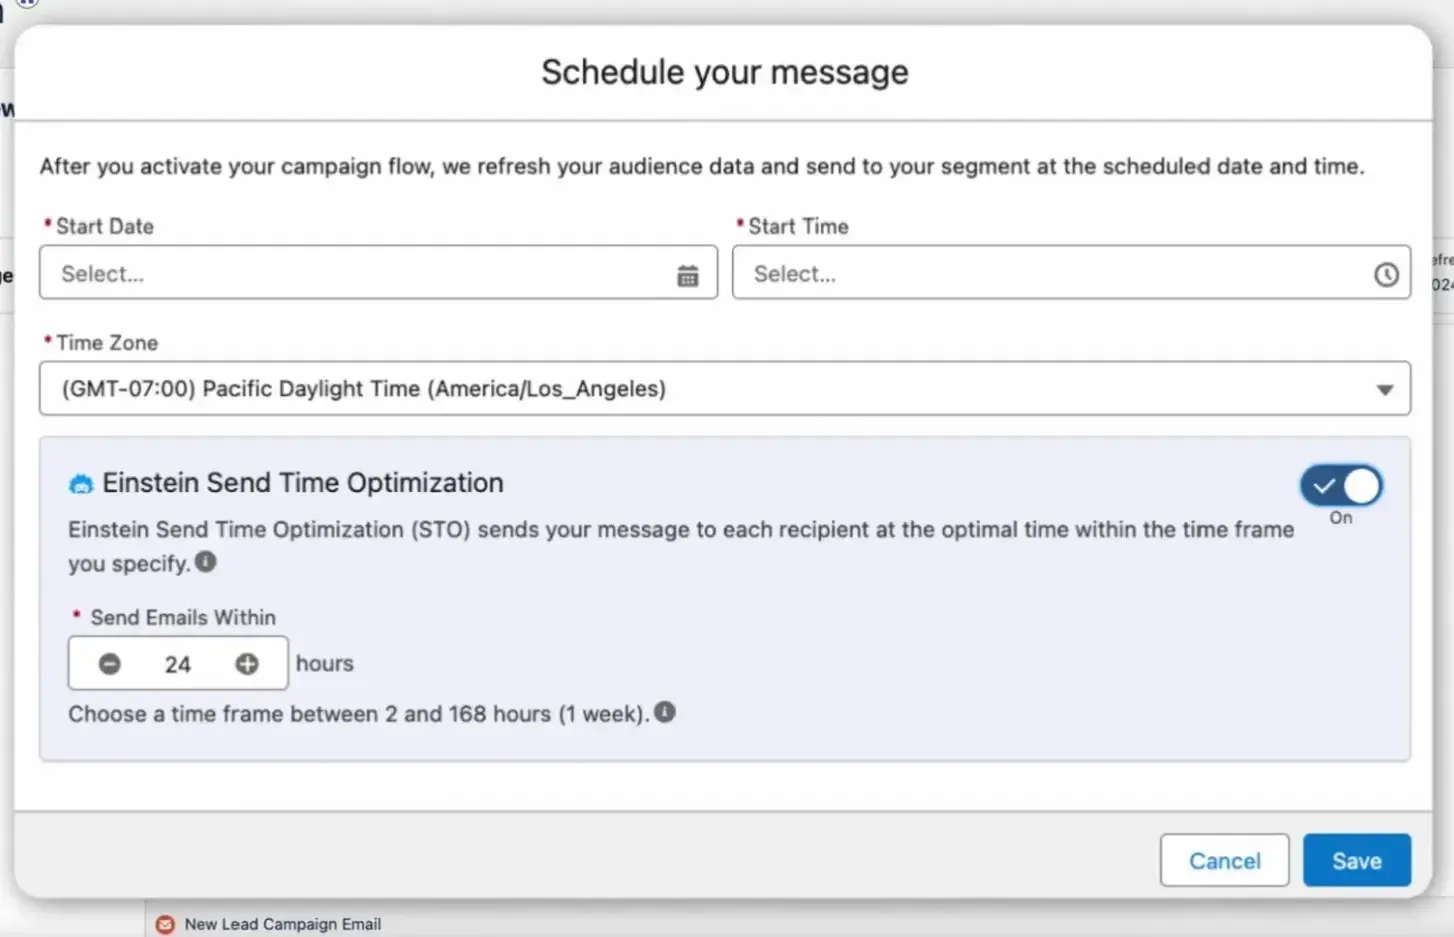Click the Start Time input field
Screen dimensions: 1454x937
point(1071,273)
